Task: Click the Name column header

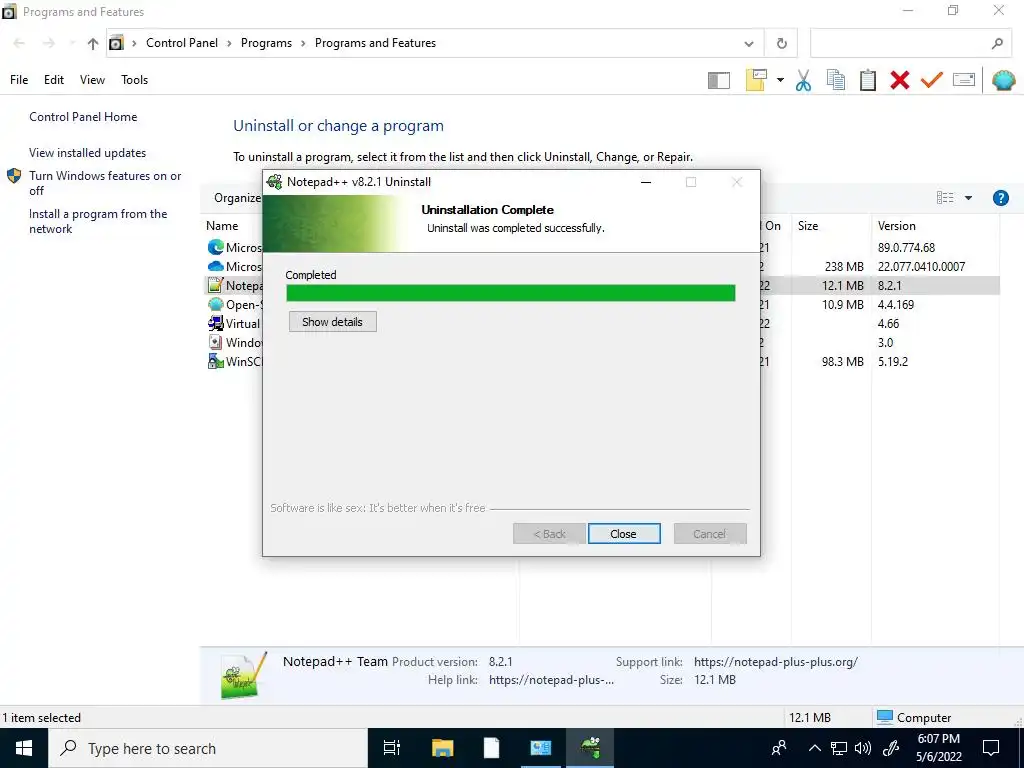Action: (222, 226)
